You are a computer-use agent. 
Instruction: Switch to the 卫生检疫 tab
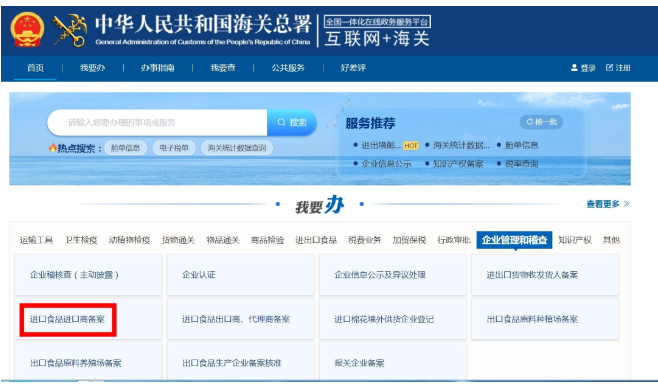(81, 240)
